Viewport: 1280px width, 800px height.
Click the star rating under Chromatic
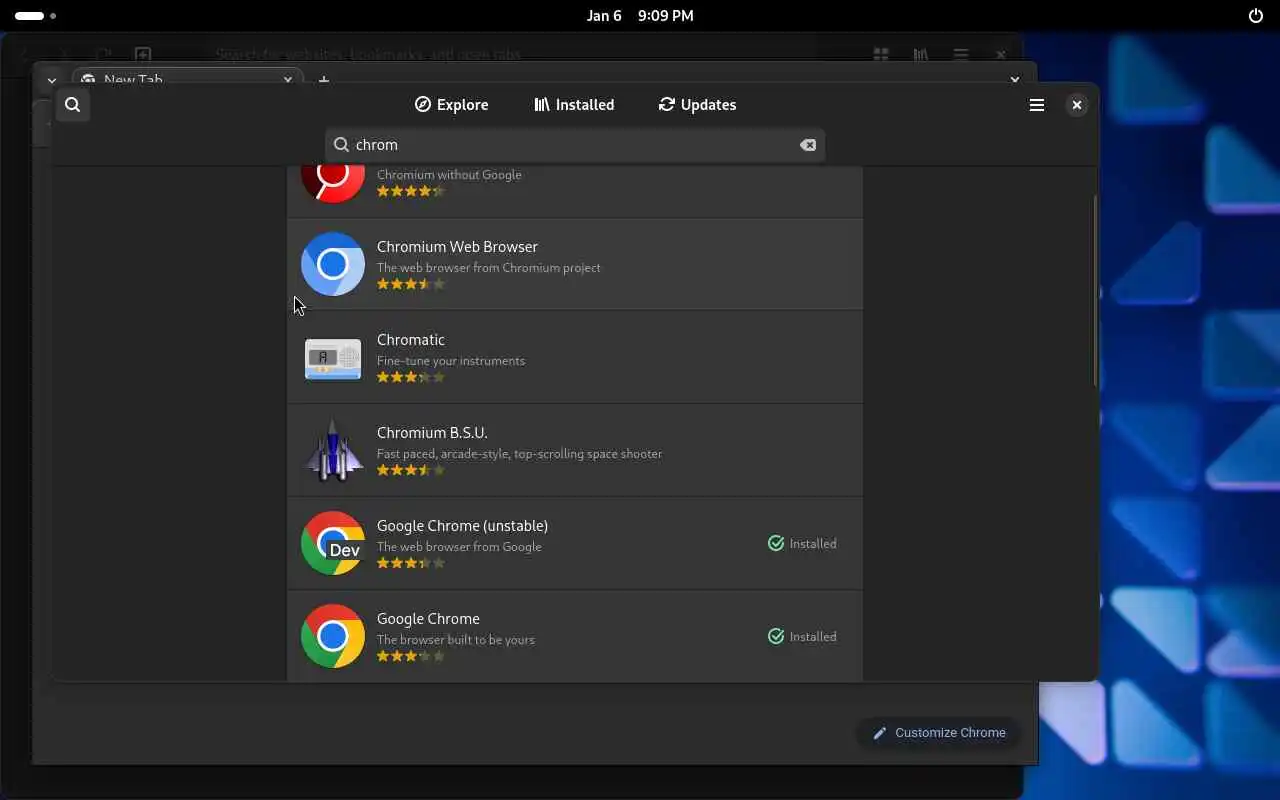pyautogui.click(x=411, y=377)
